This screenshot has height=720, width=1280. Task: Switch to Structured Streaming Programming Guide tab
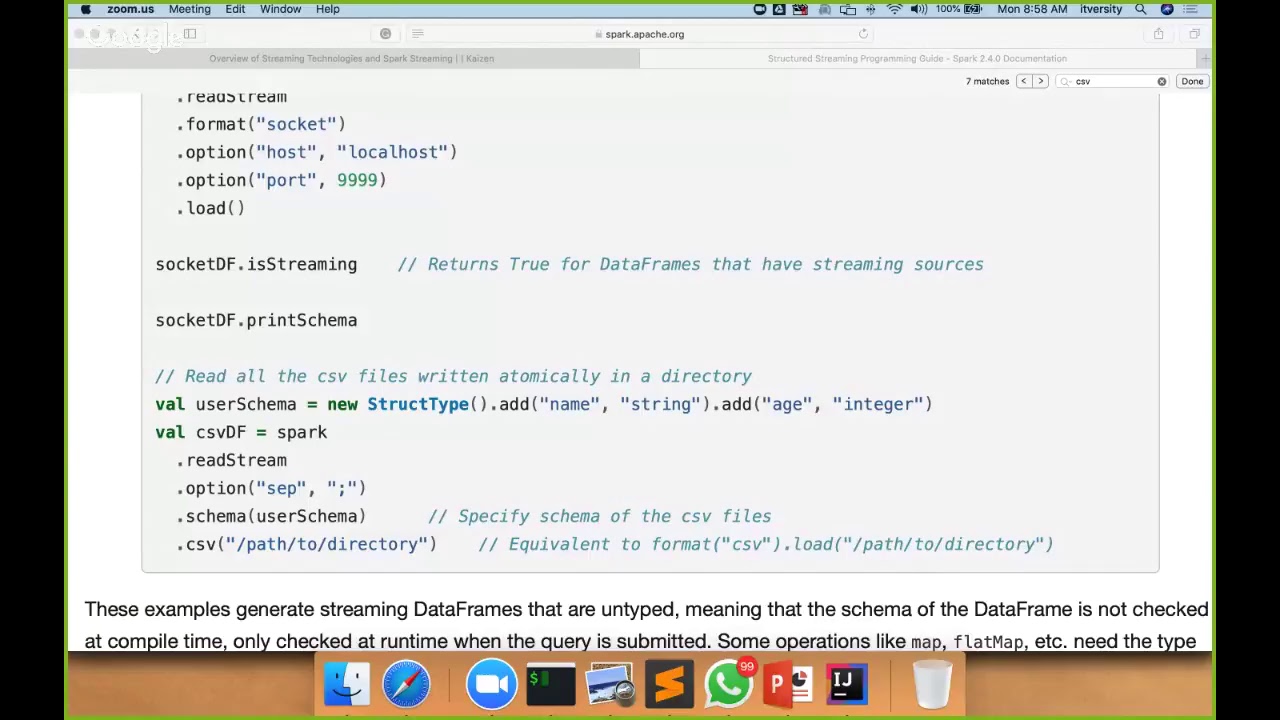coord(917,58)
